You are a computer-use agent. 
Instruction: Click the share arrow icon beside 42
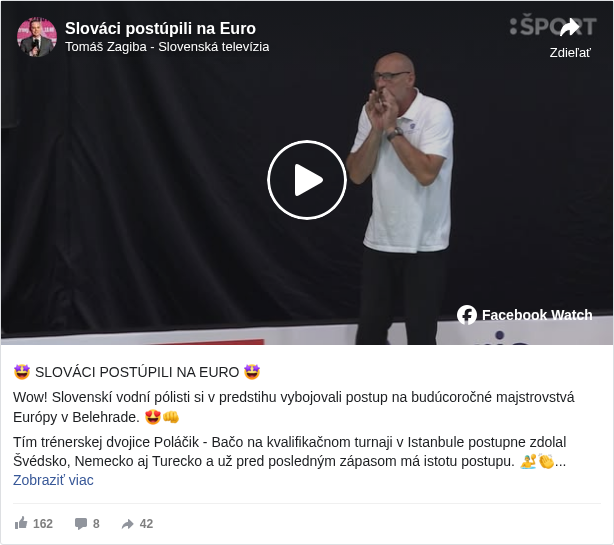128,524
